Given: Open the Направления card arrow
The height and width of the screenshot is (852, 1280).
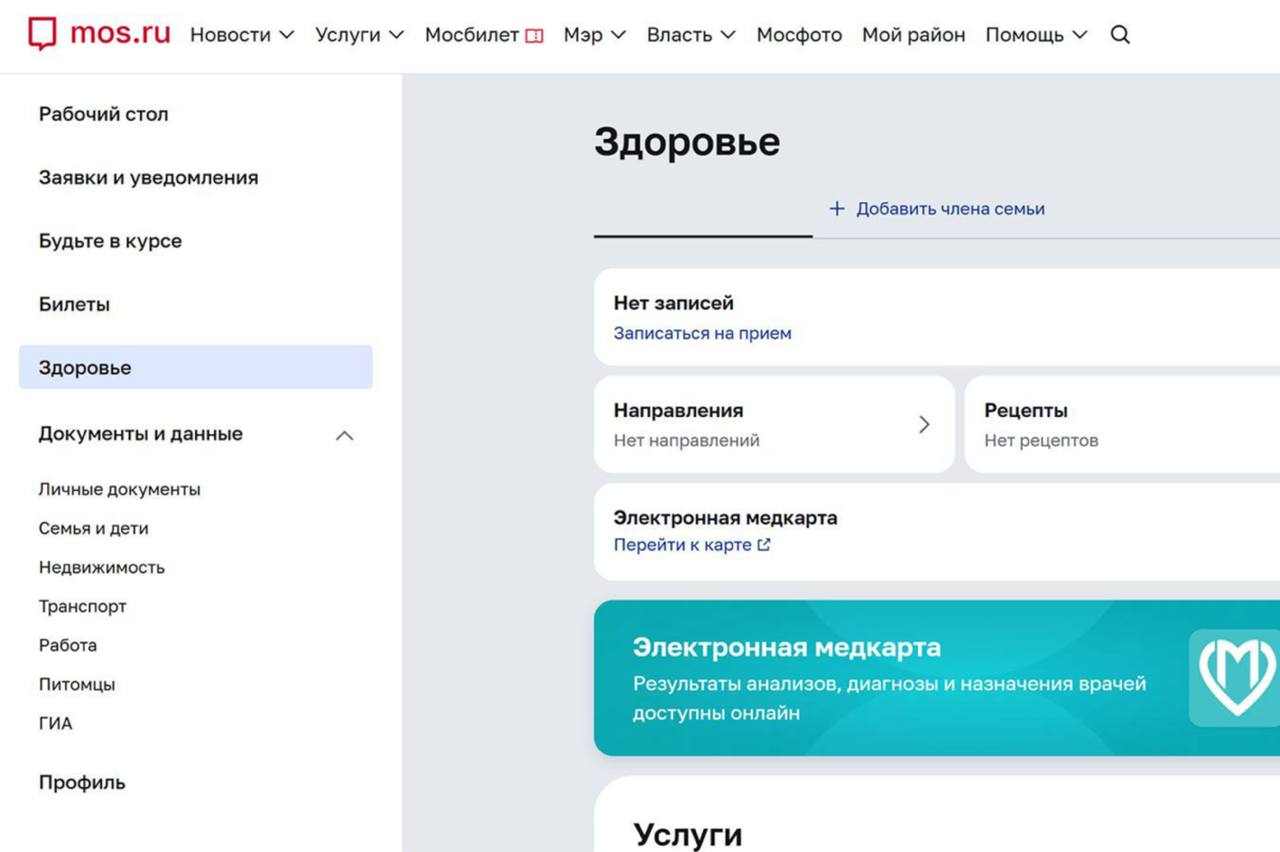Looking at the screenshot, I should (924, 424).
